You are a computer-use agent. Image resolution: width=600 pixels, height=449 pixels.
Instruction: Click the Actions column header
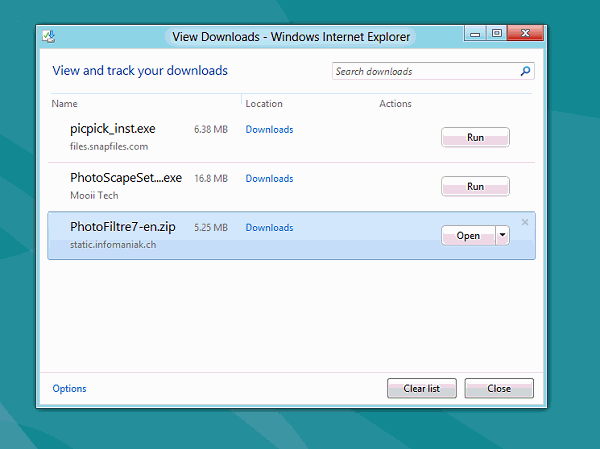coord(395,104)
